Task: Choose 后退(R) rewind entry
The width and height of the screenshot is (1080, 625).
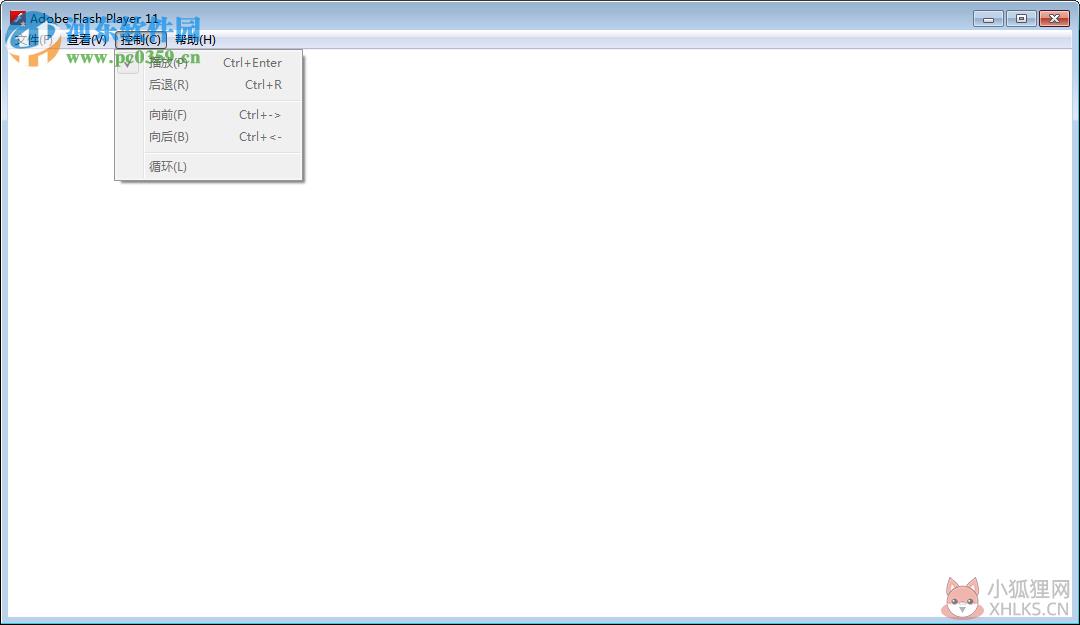Action: [209, 85]
